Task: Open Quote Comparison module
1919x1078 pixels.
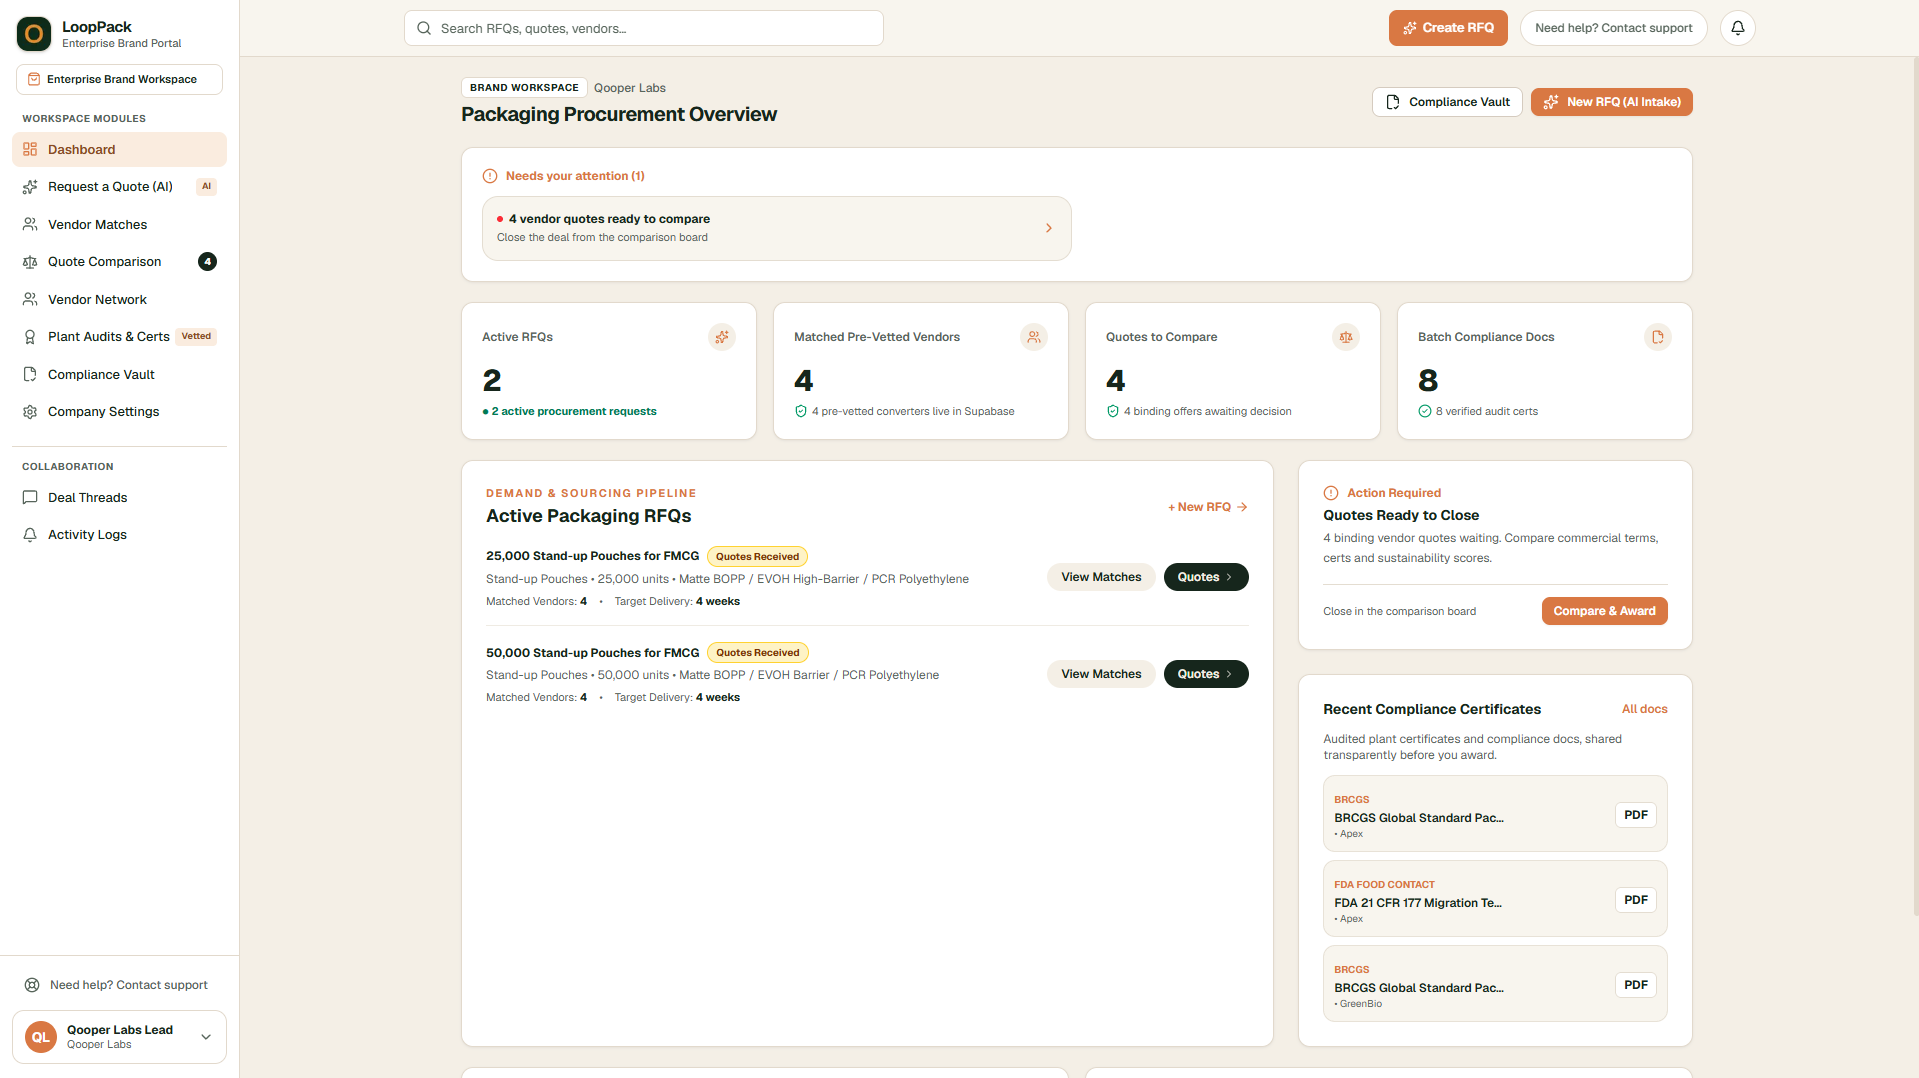Action: pyautogui.click(x=119, y=262)
